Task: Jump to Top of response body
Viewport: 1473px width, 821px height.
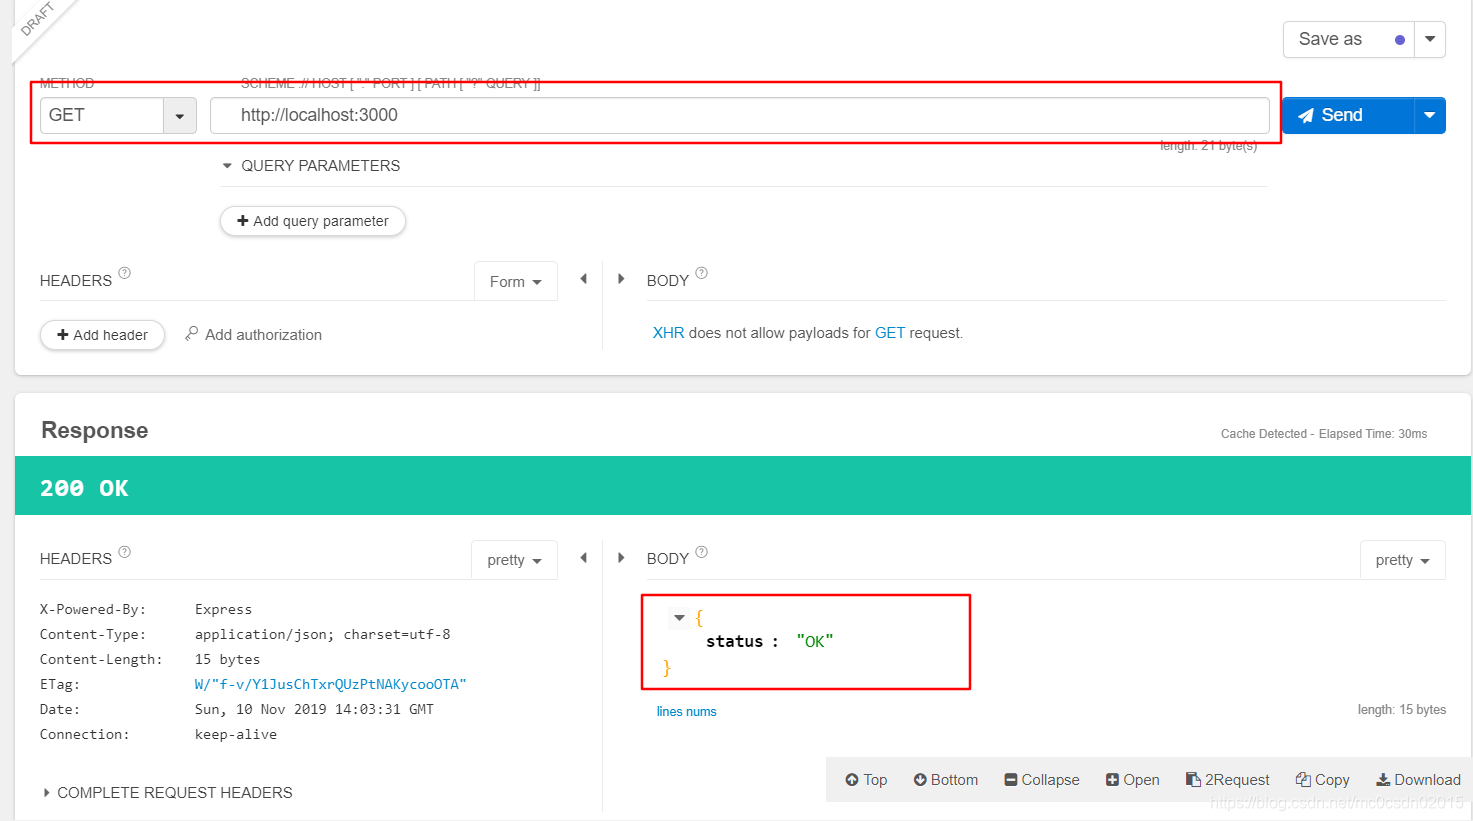Action: (866, 780)
